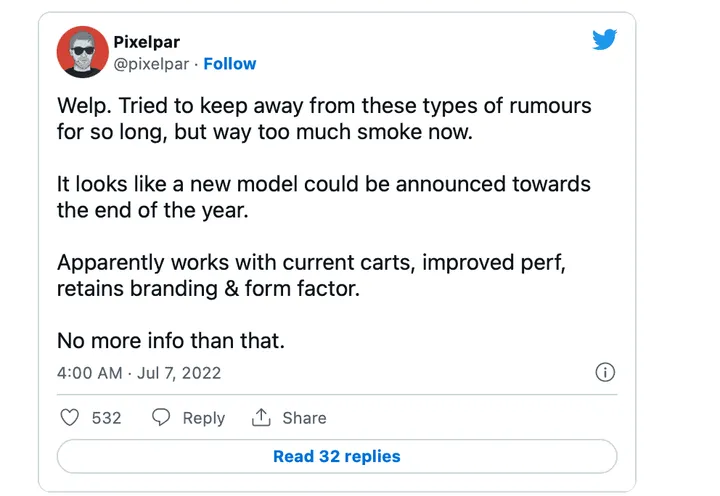
Task: Follow the Pixelpar account
Action: (x=230, y=63)
